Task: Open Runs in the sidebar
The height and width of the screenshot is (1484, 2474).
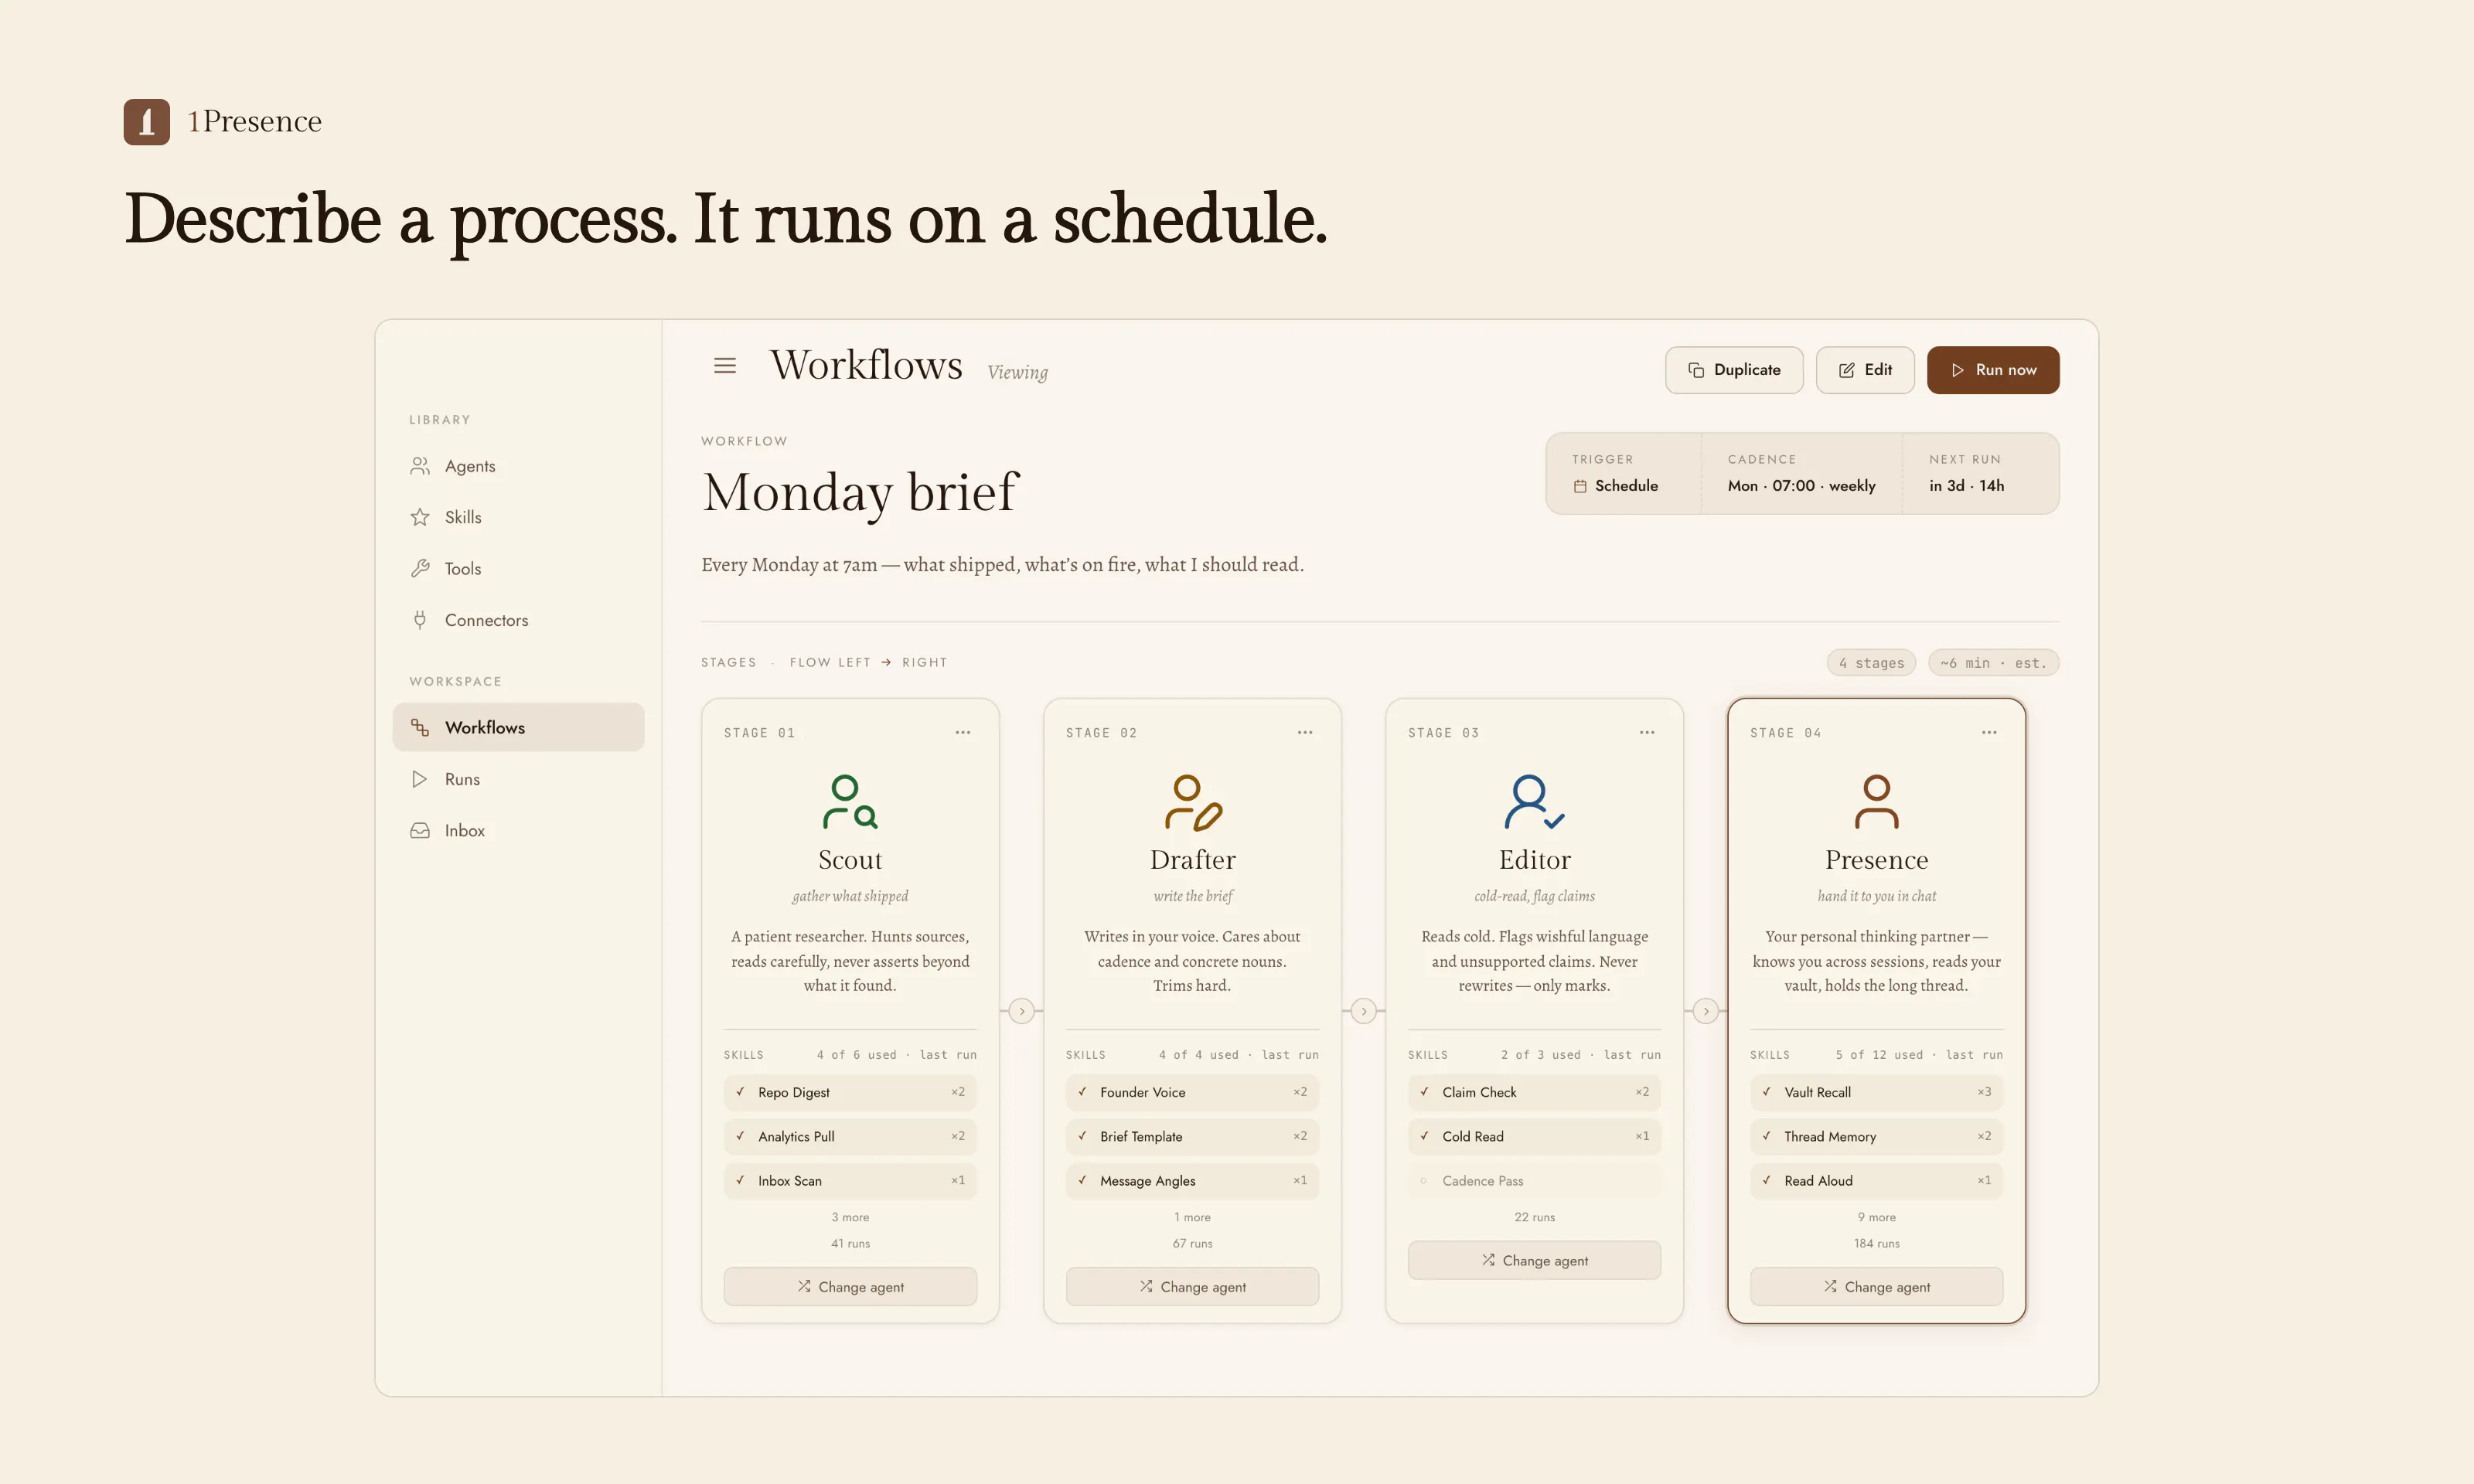Action: [x=518, y=779]
